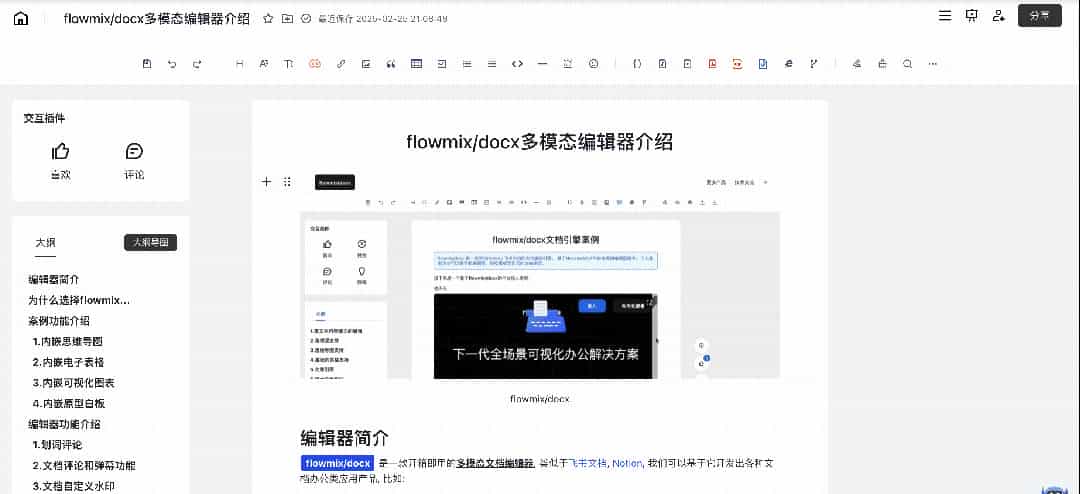Click the 喜欢 thumbs-up like plugin

point(61,161)
